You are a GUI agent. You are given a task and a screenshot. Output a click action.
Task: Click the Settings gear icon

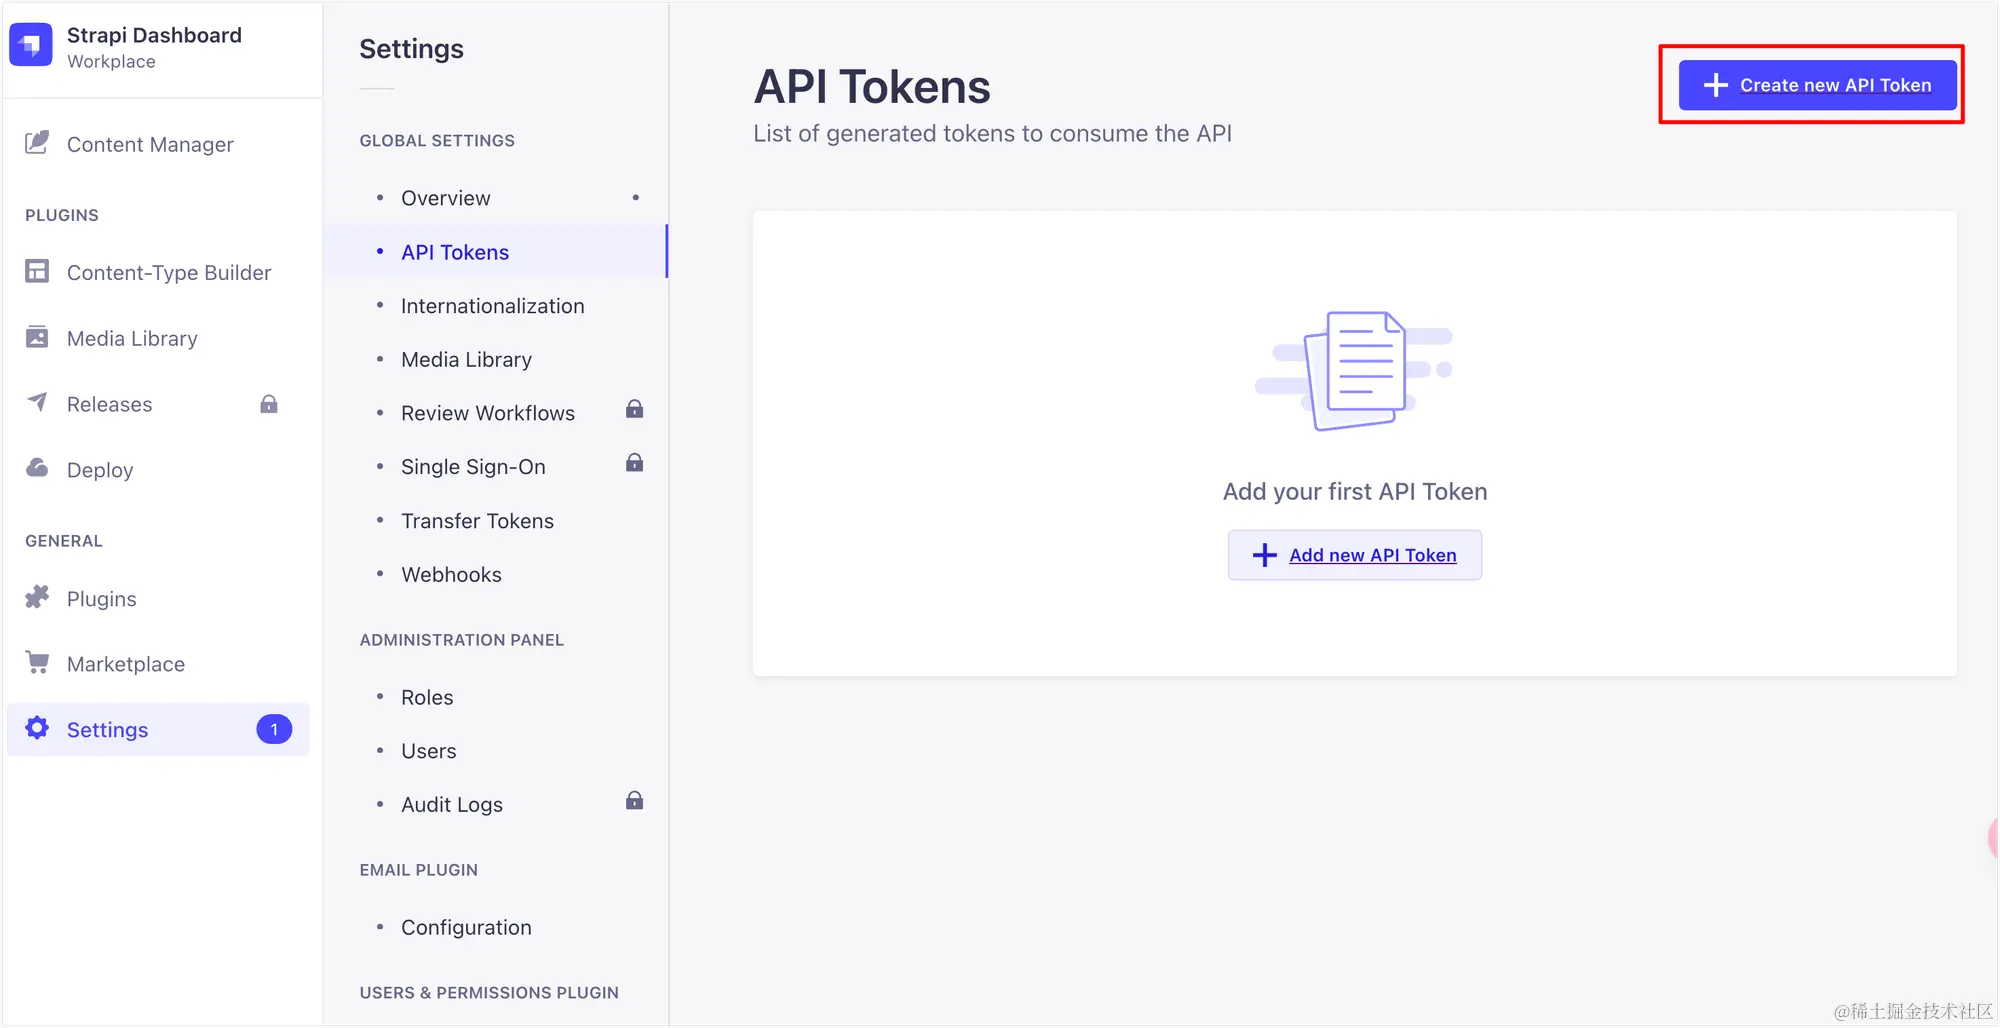(x=37, y=728)
